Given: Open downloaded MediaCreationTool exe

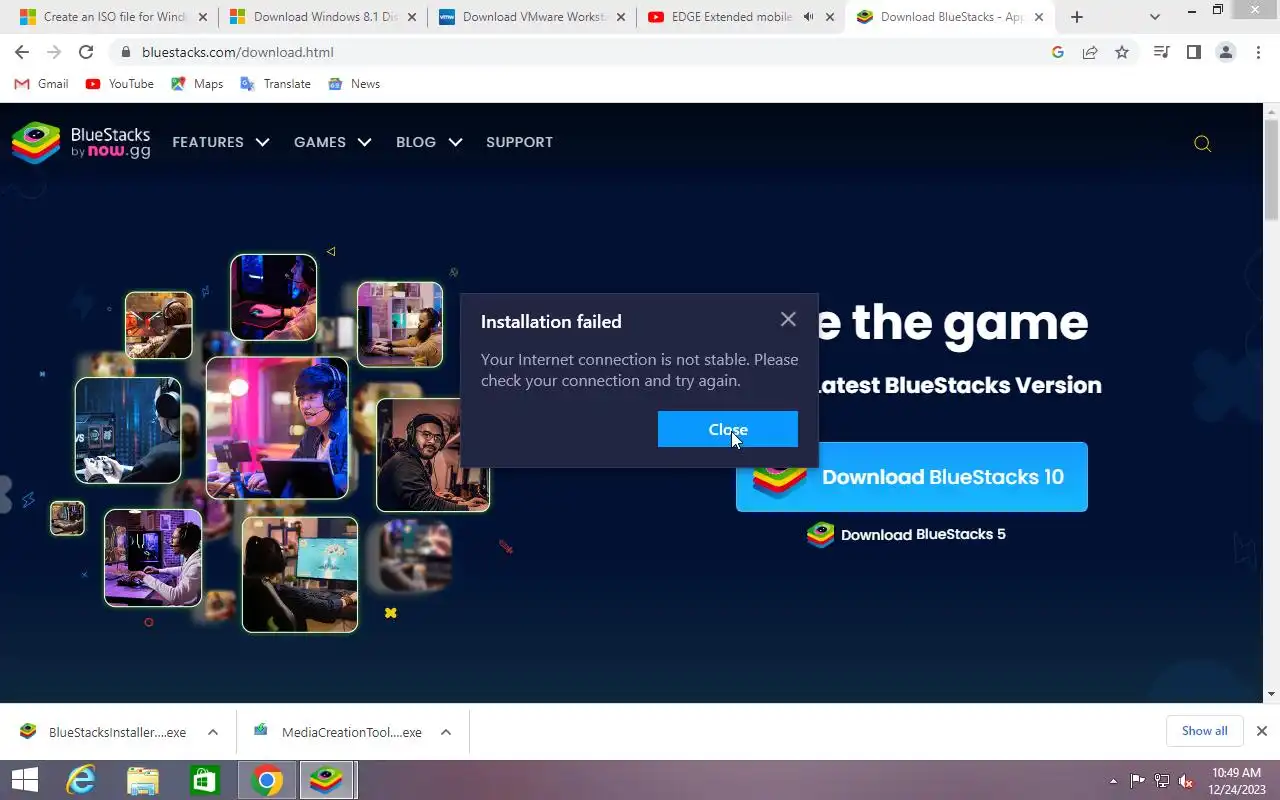Looking at the screenshot, I should tap(338, 732).
